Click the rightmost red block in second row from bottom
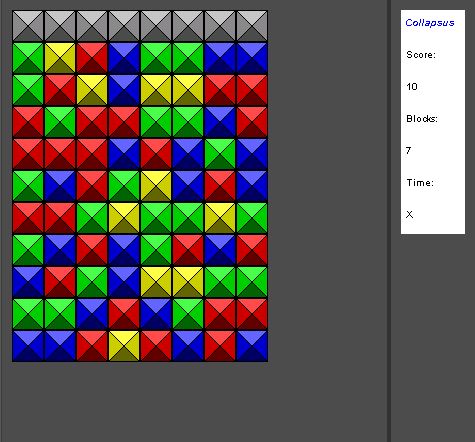 (x=252, y=314)
